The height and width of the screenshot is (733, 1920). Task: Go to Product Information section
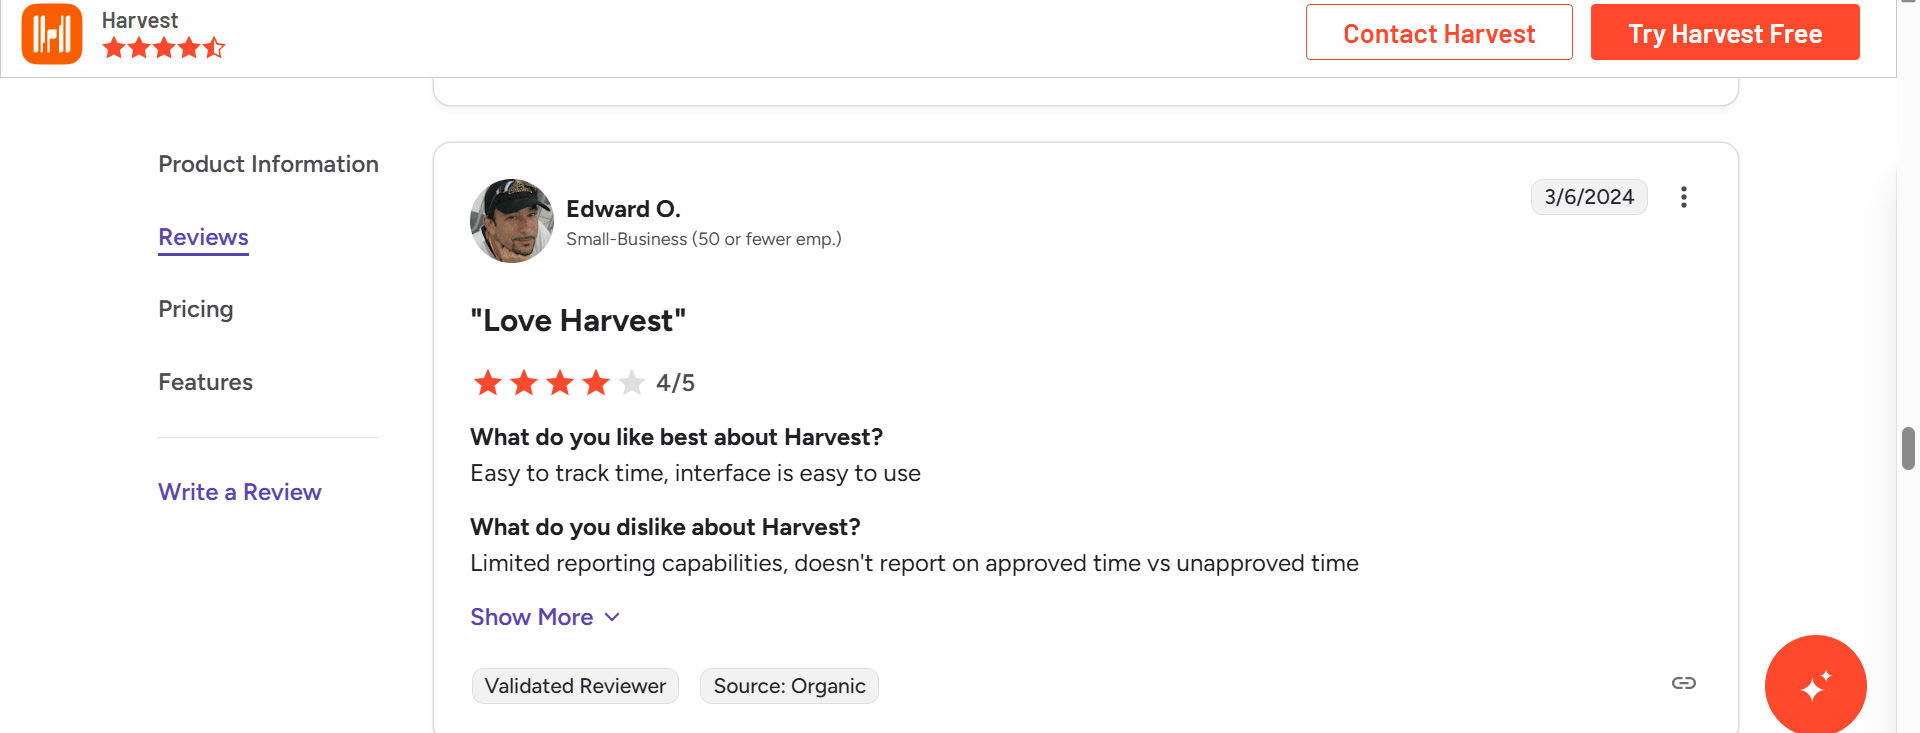pos(268,164)
